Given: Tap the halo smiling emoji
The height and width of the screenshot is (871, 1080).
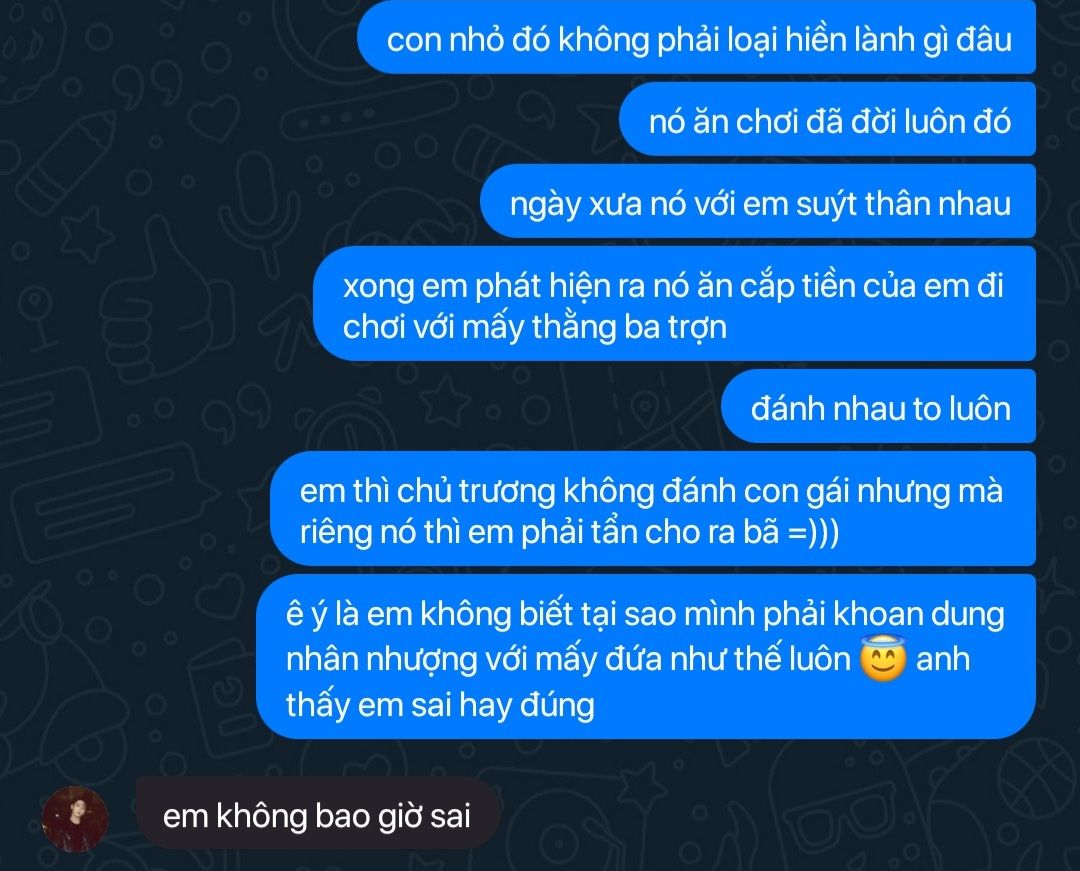Looking at the screenshot, I should [883, 660].
